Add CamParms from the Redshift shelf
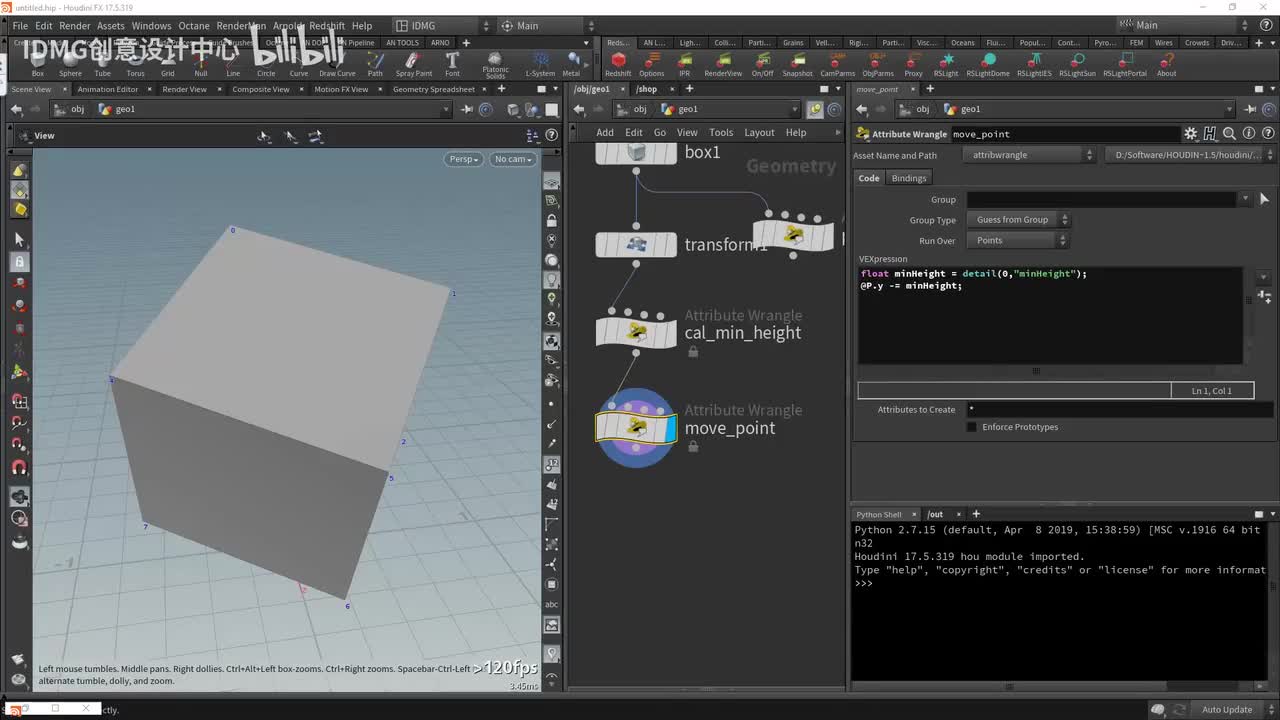 click(x=838, y=66)
